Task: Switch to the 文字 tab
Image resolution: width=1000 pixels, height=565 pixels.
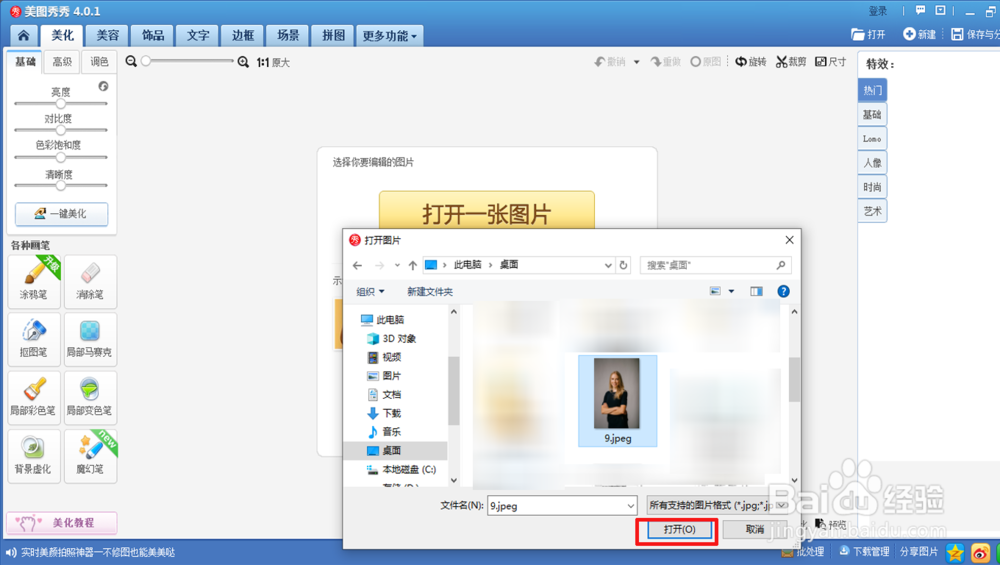Action: [x=198, y=36]
